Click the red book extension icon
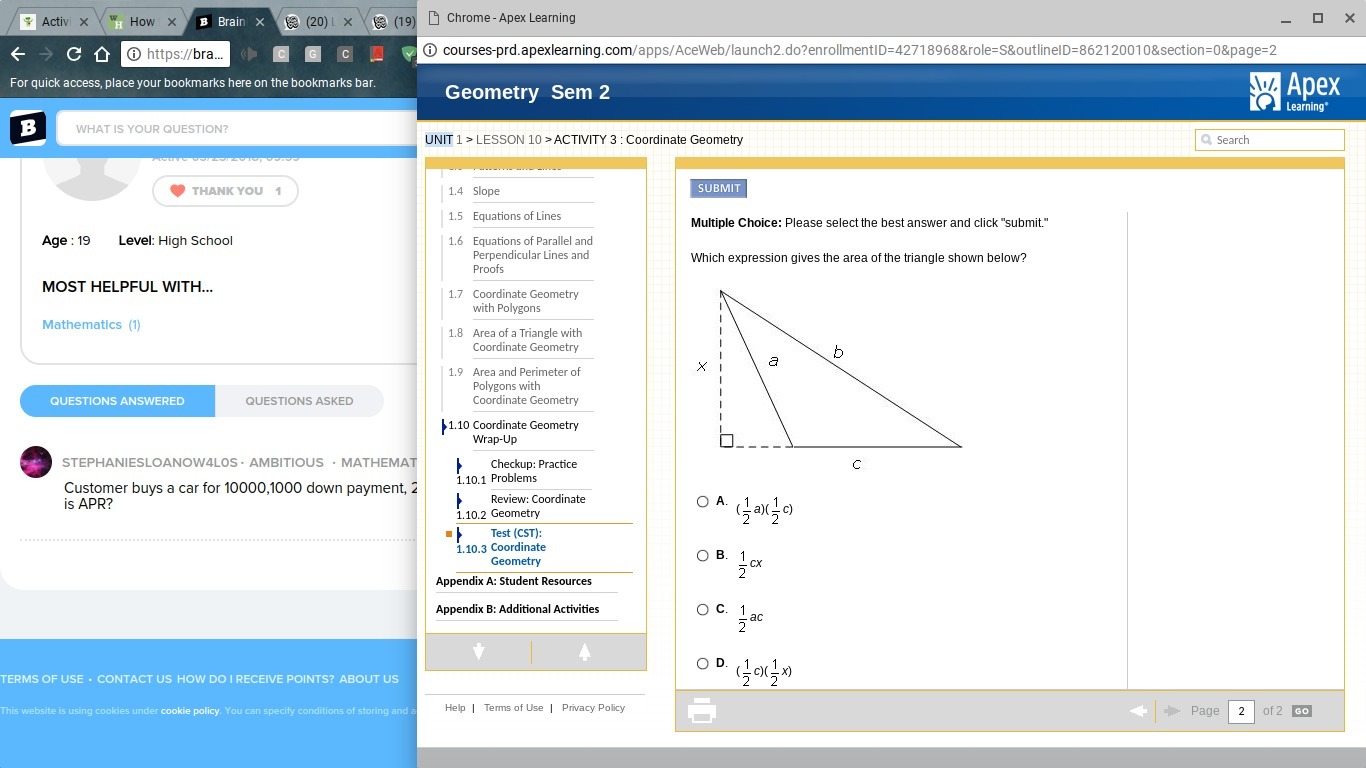 point(377,54)
